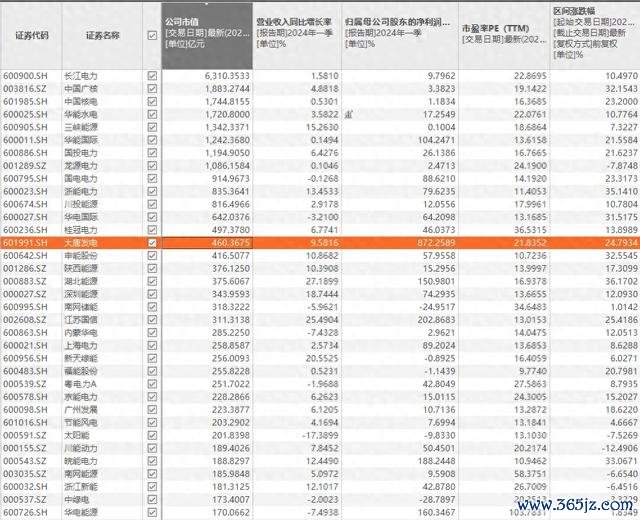Click the 证券名称 column header

(x=102, y=36)
